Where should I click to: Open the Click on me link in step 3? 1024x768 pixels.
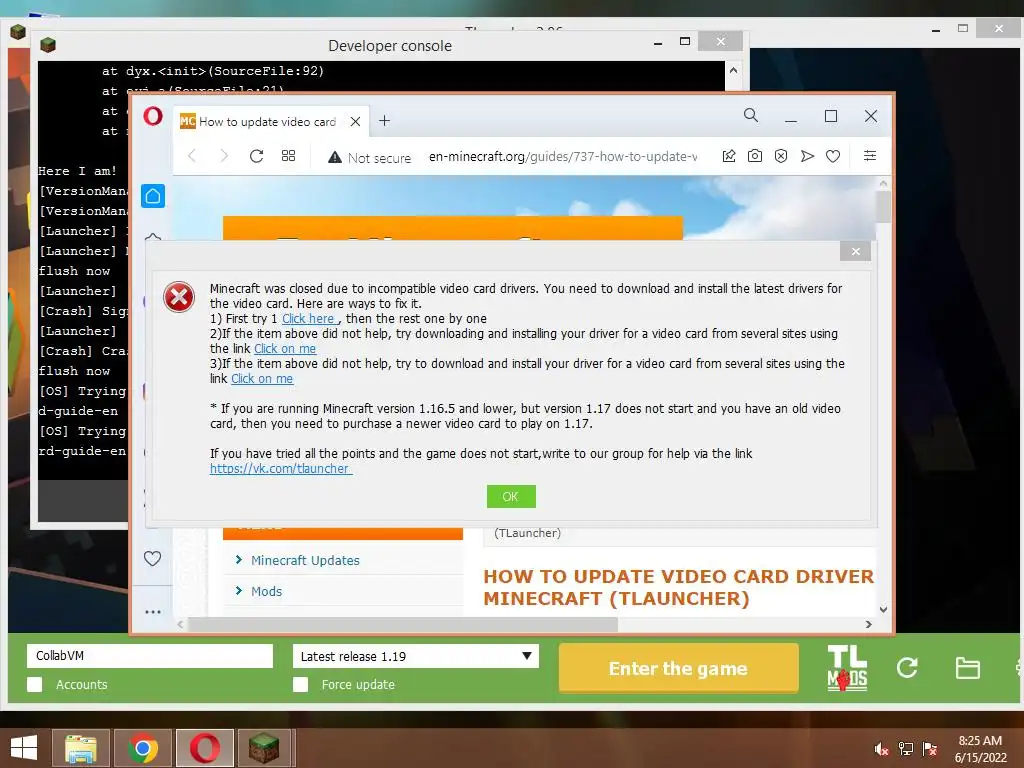pyautogui.click(x=262, y=379)
